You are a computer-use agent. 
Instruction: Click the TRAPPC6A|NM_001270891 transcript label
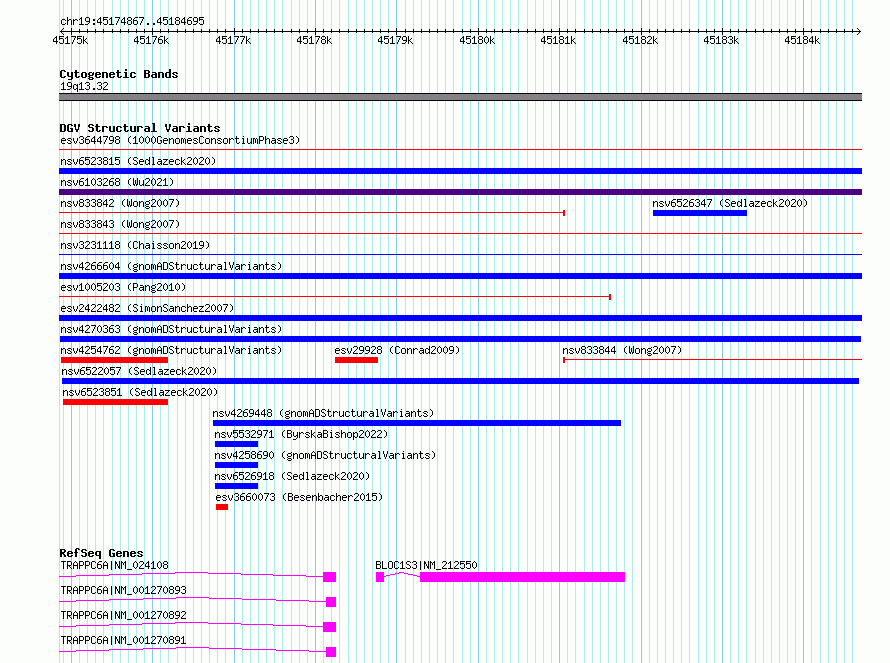(123, 640)
